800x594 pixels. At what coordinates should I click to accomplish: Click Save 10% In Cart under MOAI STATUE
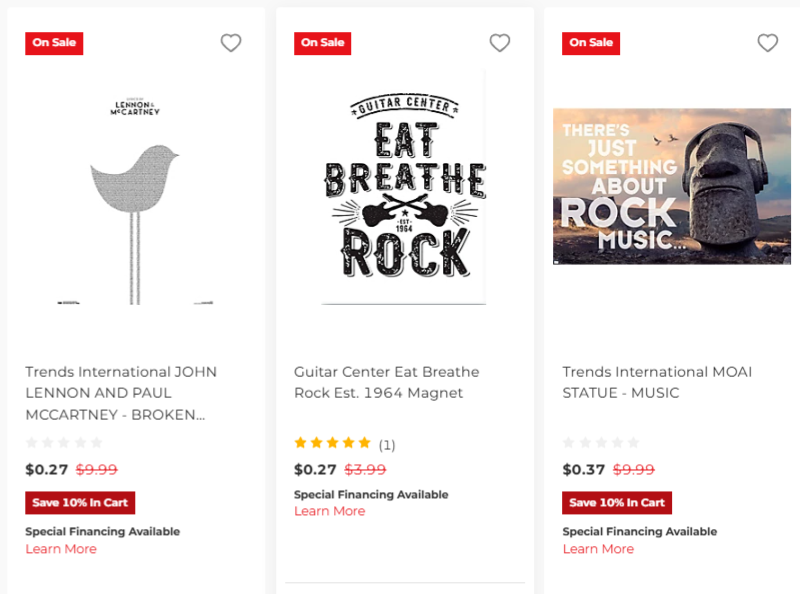coord(616,503)
